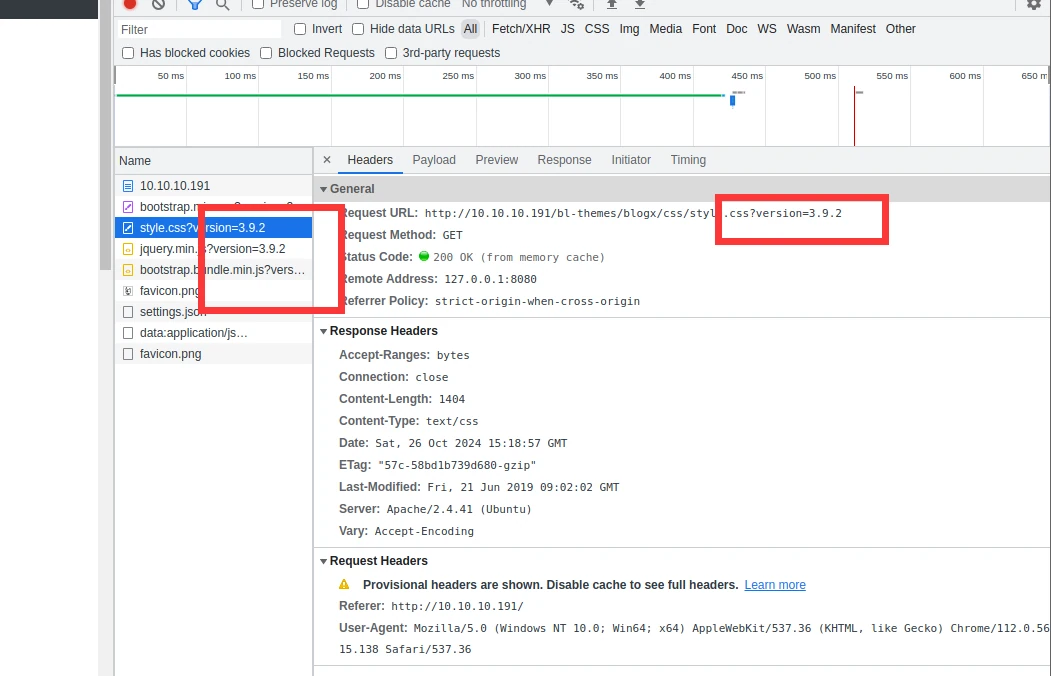This screenshot has width=1051, height=676.
Task: Collapse the General section
Action: click(x=324, y=189)
